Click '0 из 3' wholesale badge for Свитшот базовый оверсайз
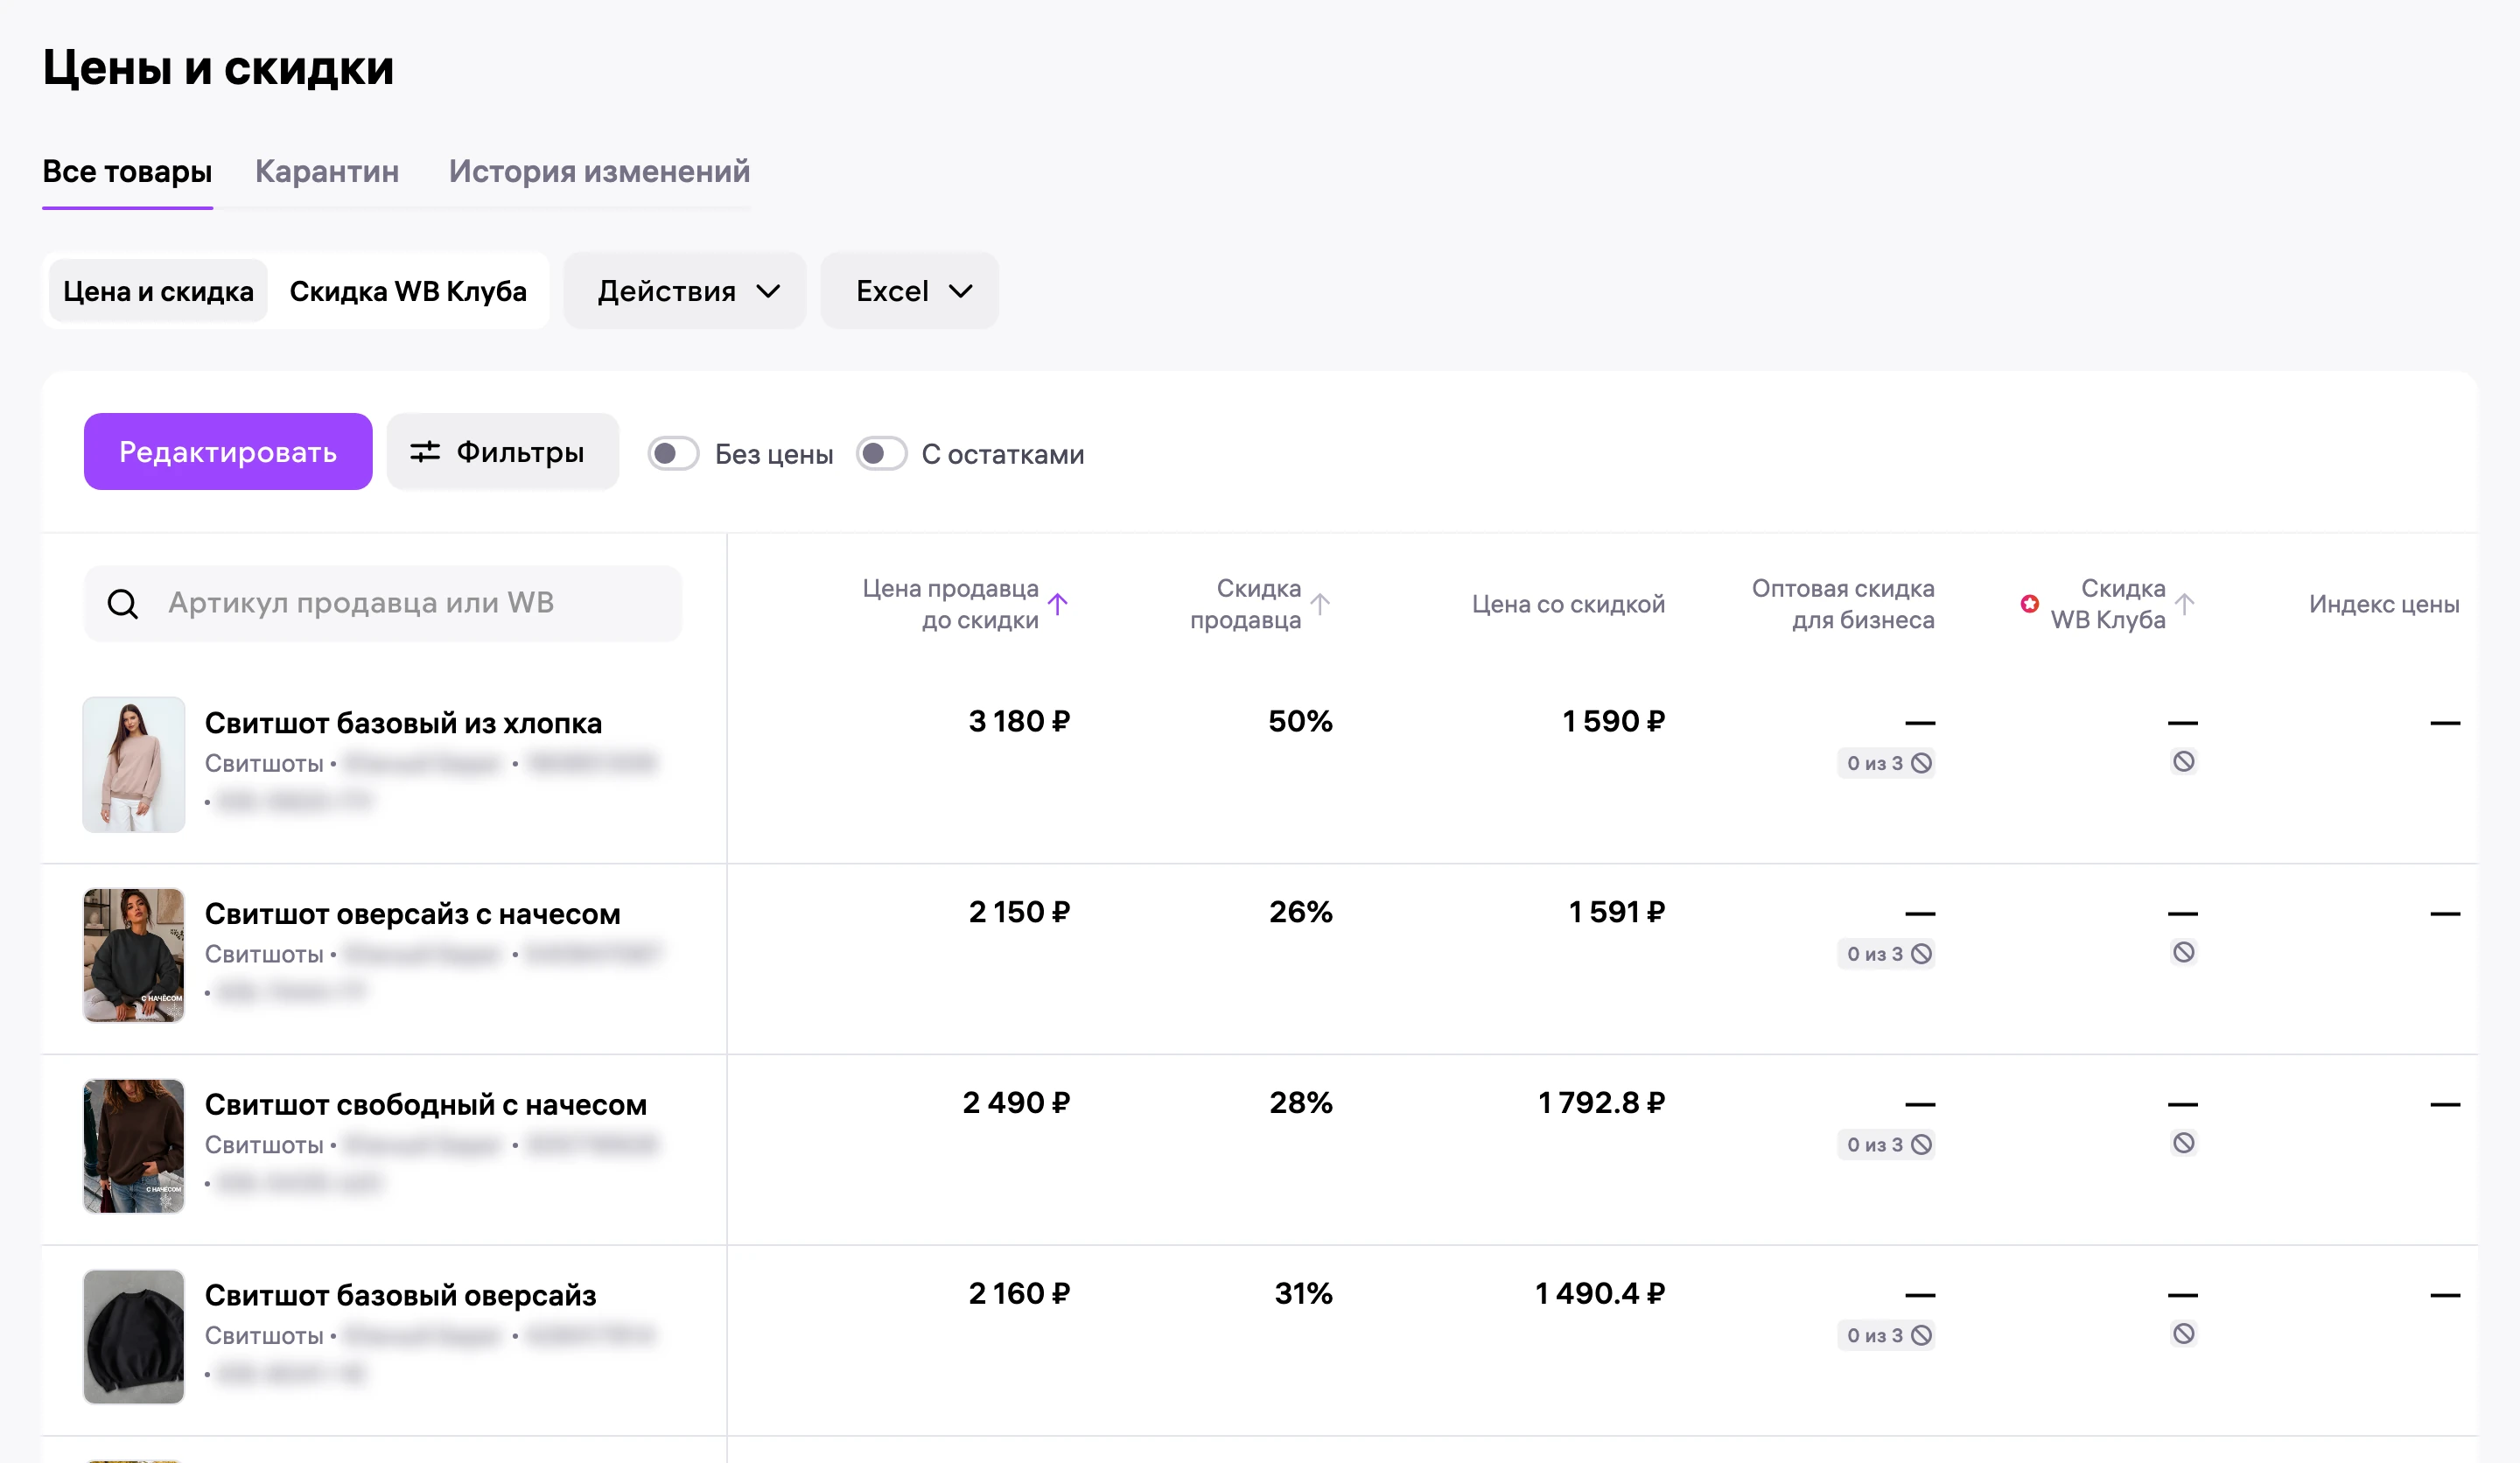 pyautogui.click(x=1886, y=1336)
